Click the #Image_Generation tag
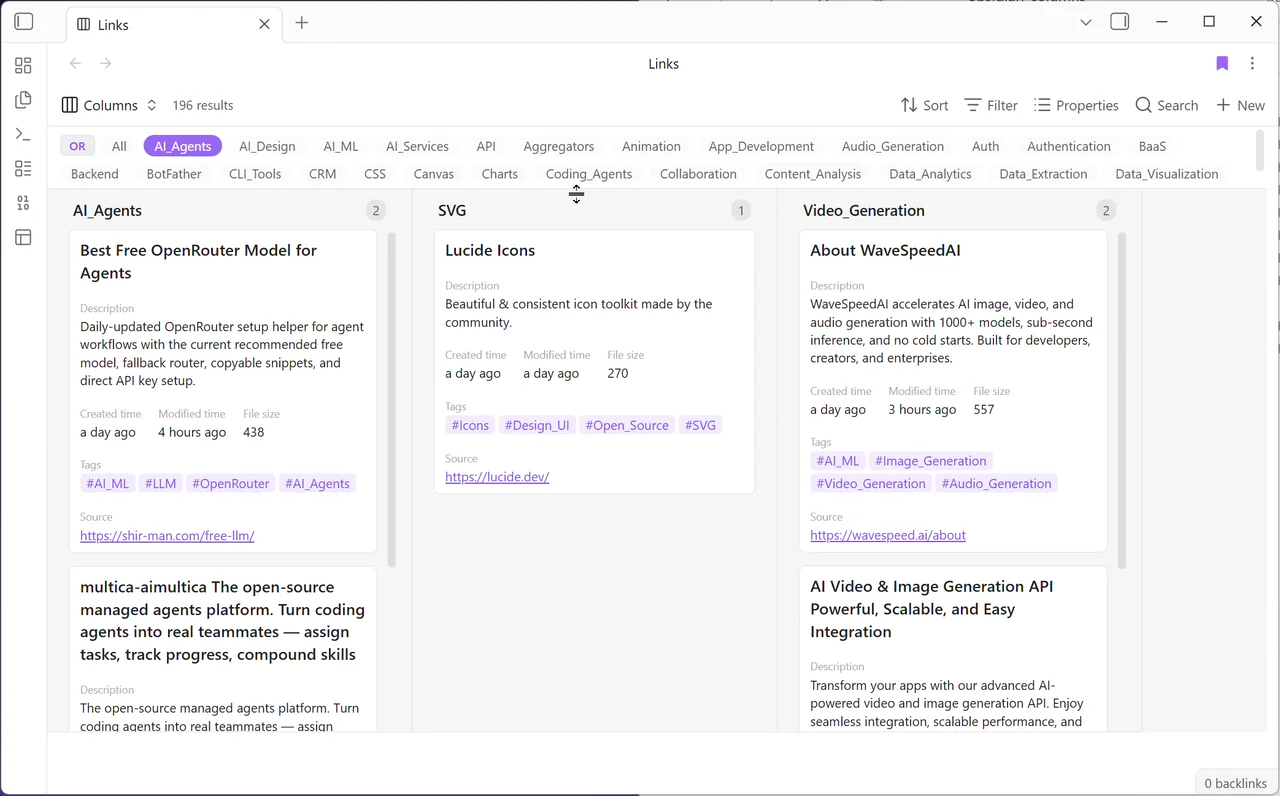Viewport: 1280px width, 796px height. click(930, 461)
